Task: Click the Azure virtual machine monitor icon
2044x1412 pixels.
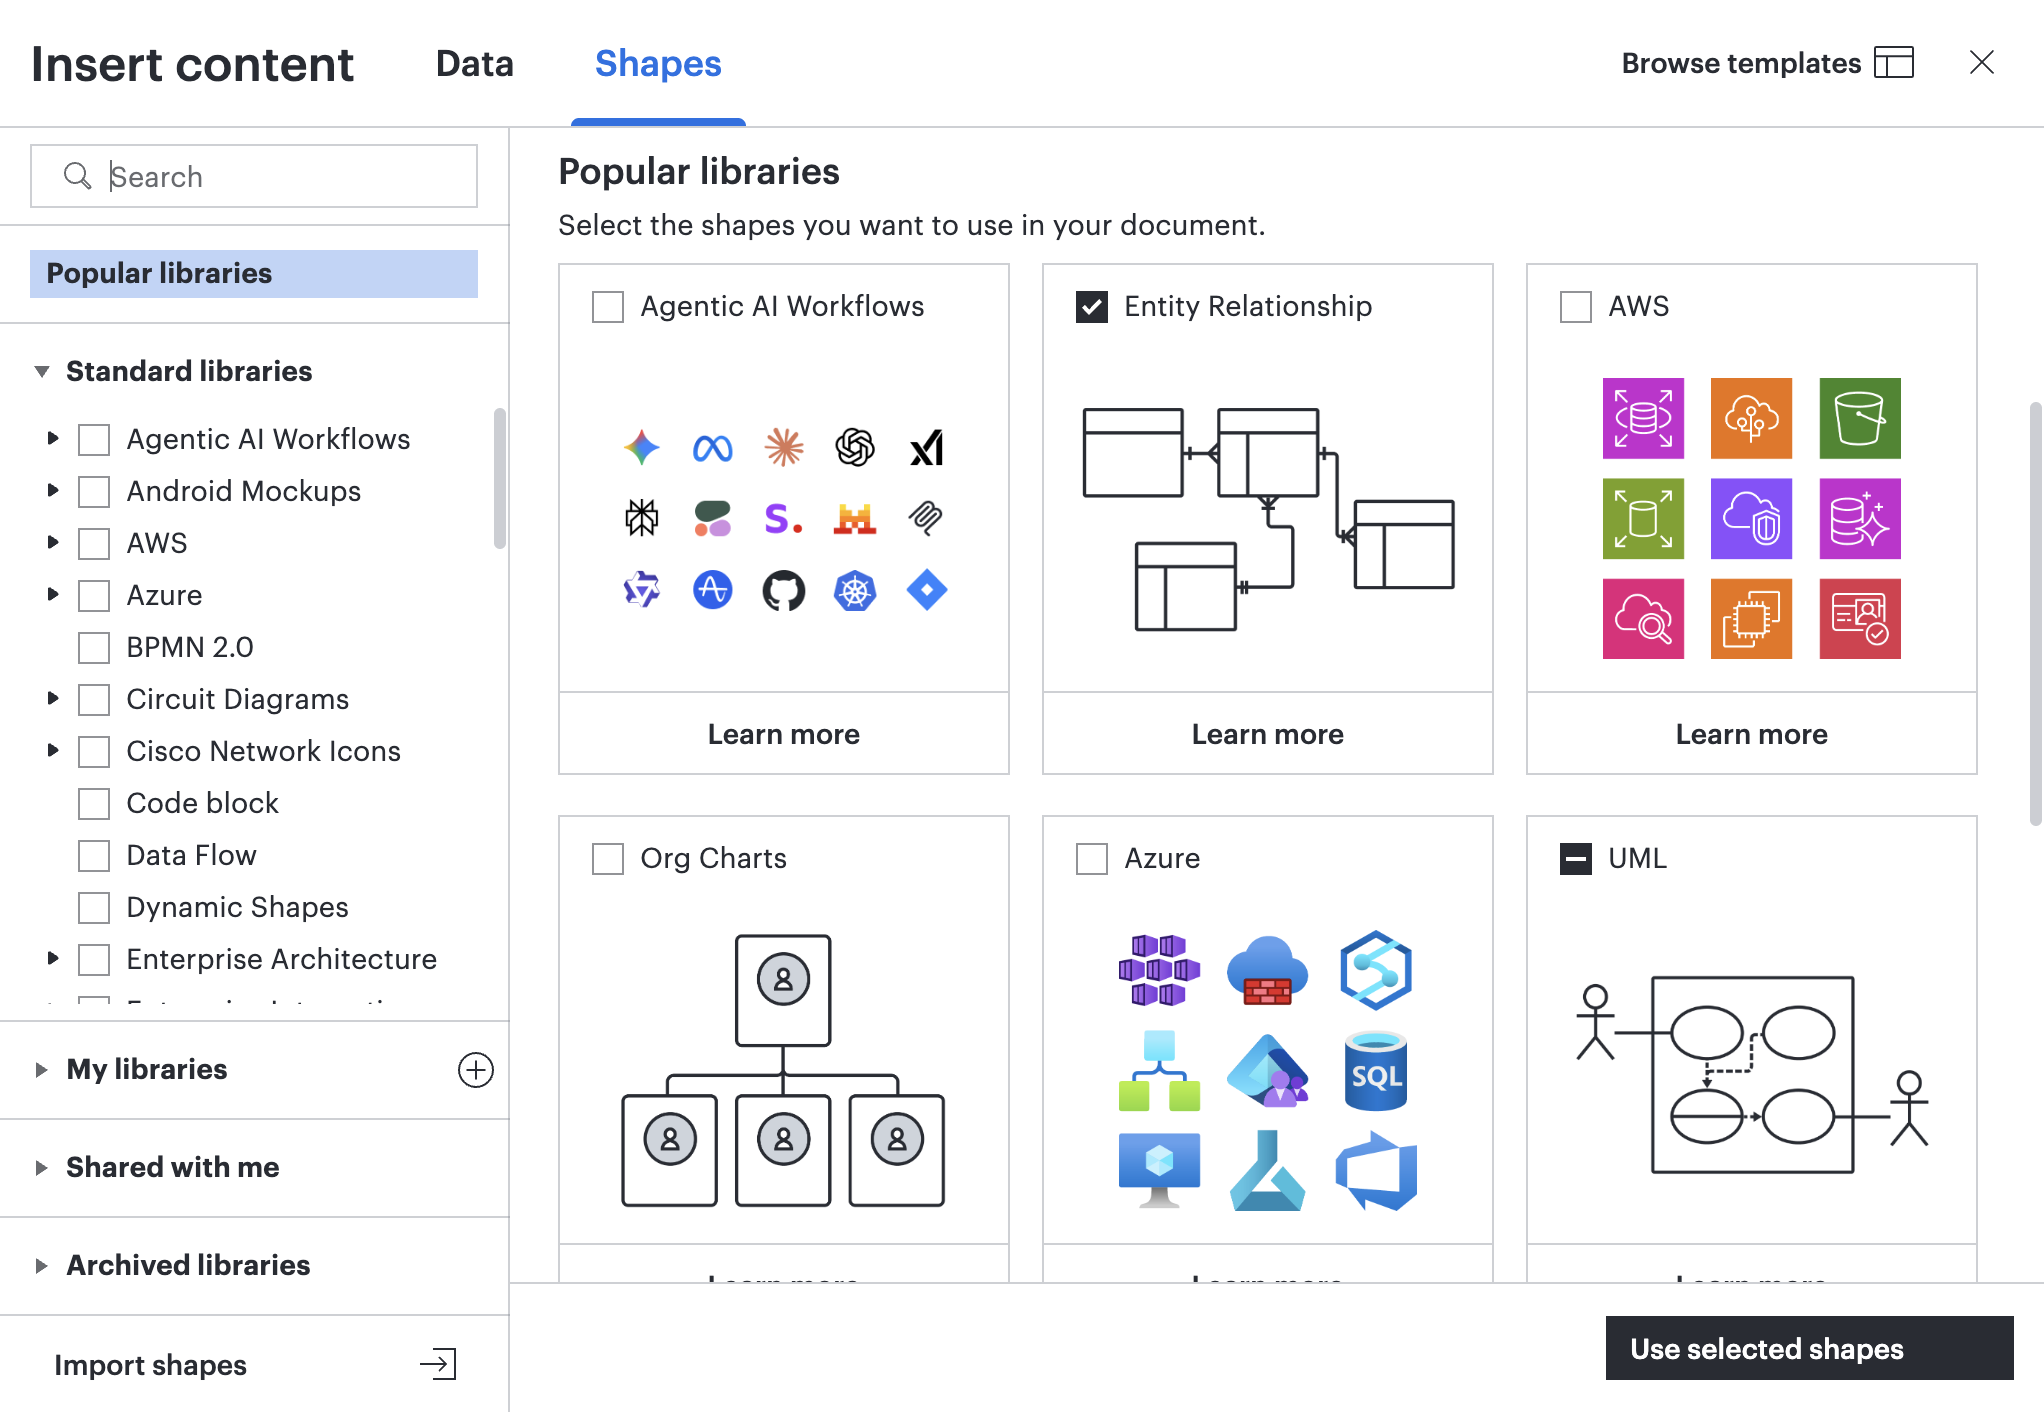Action: (1159, 1171)
